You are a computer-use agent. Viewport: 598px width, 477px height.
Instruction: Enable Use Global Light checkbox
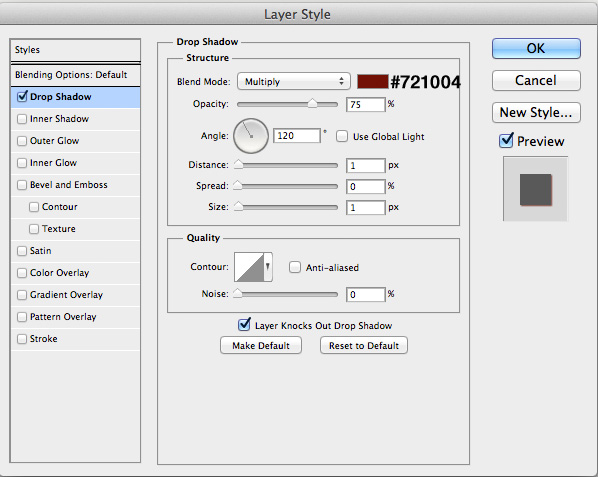coord(342,136)
